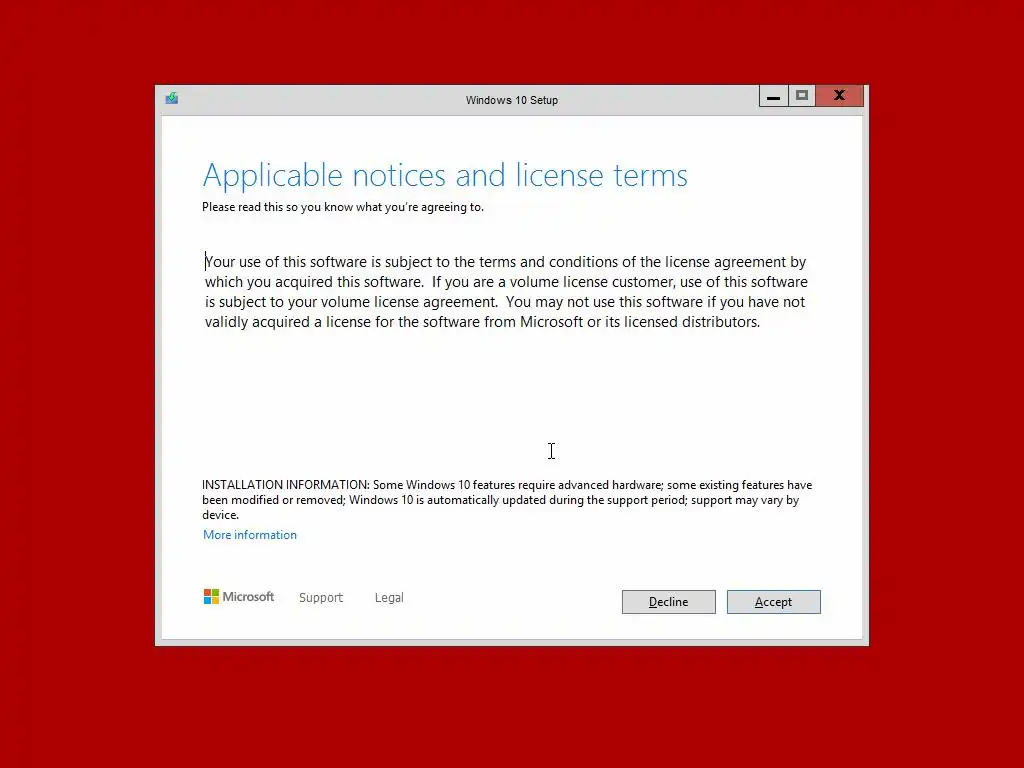1024x768 pixels.
Task: Minimize the Windows 10 Setup window
Action: click(x=773, y=96)
